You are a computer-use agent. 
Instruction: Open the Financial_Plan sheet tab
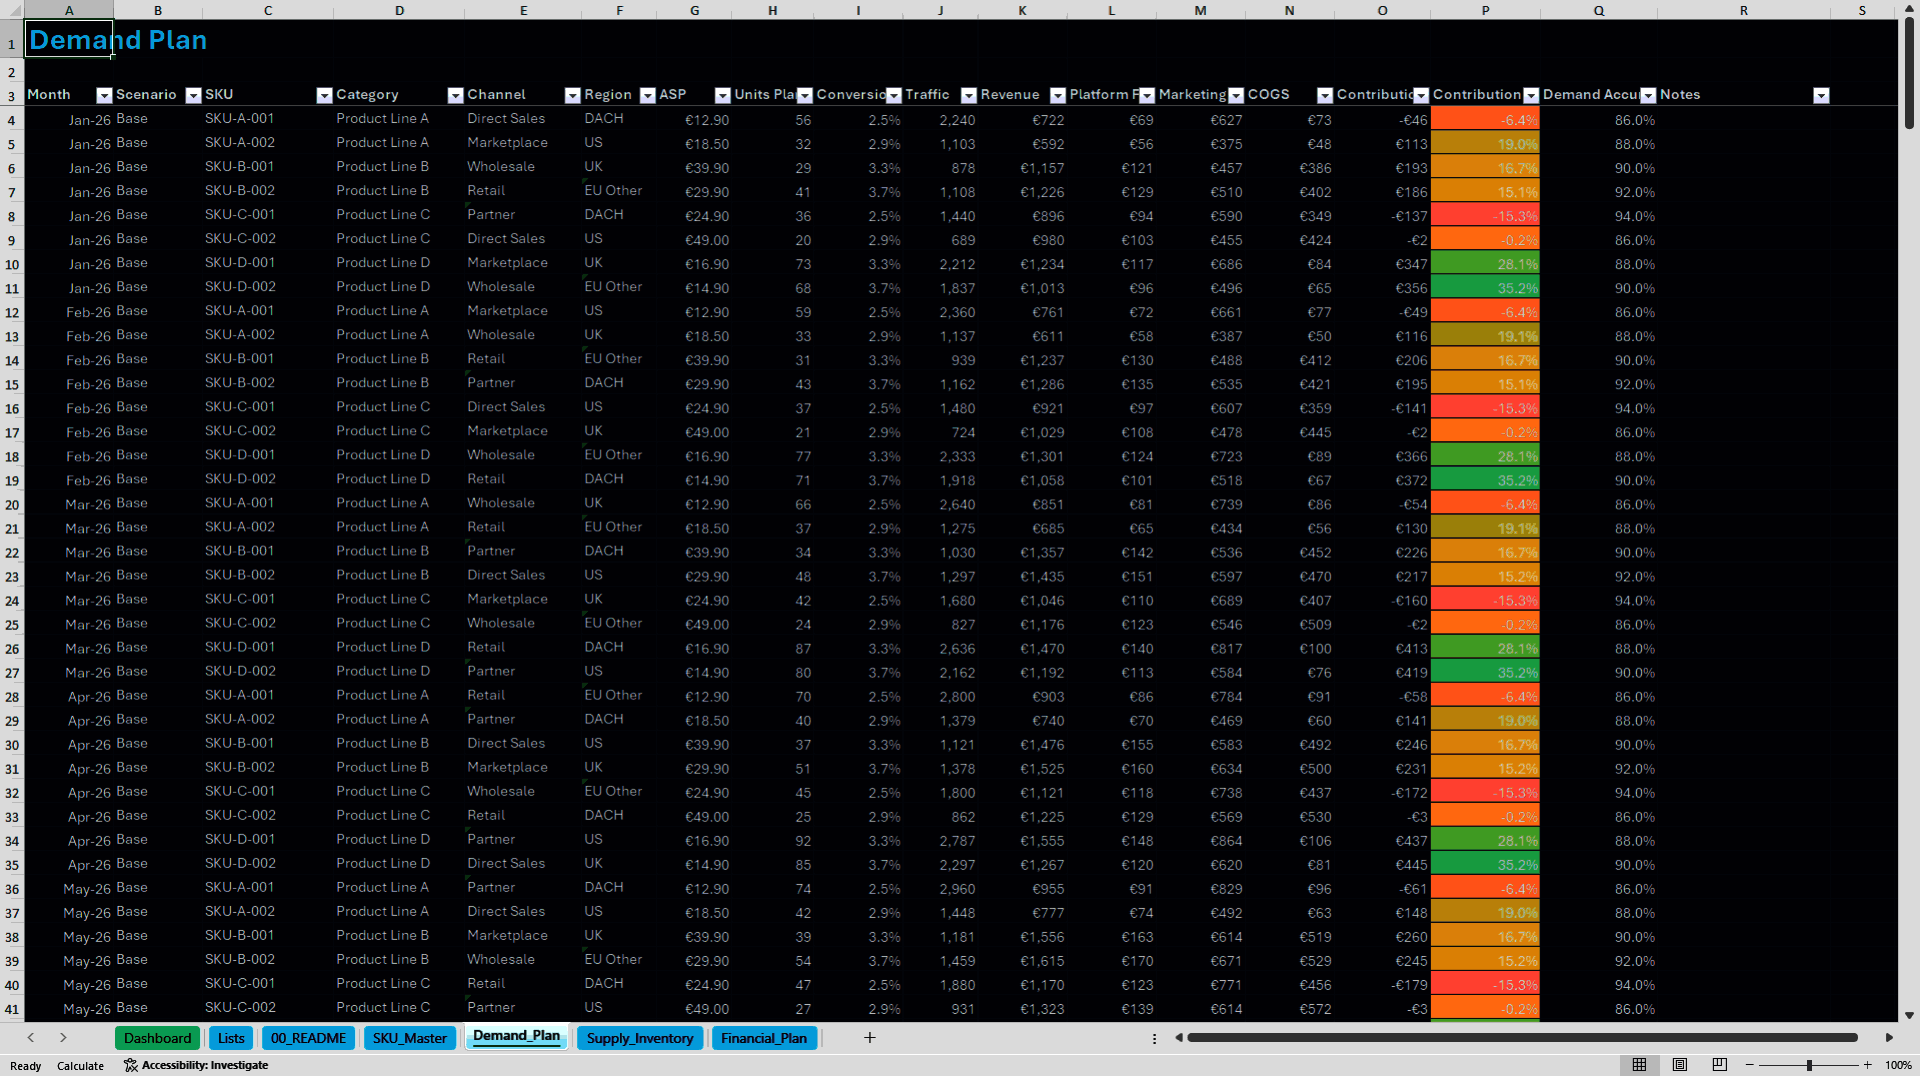pyautogui.click(x=764, y=1038)
